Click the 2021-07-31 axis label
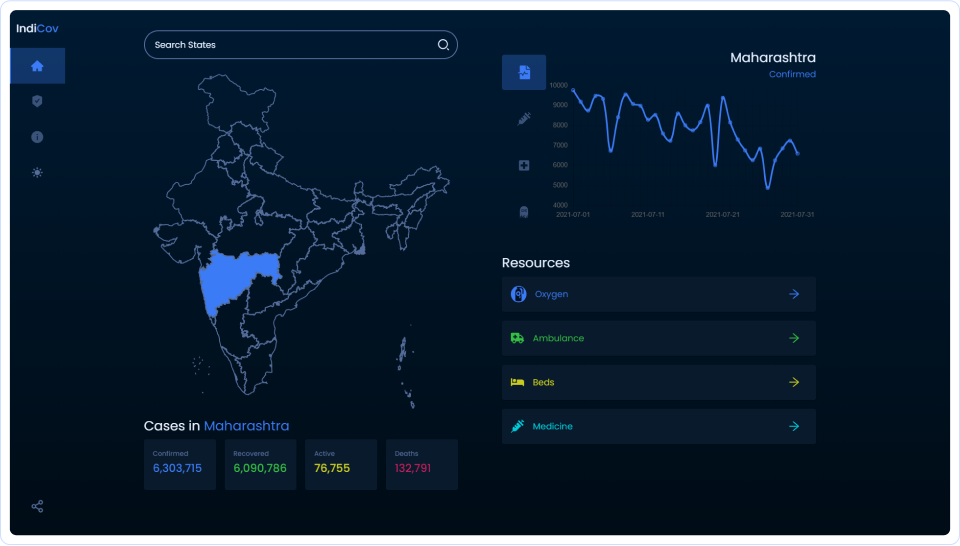This screenshot has width=960, height=546. [x=797, y=215]
